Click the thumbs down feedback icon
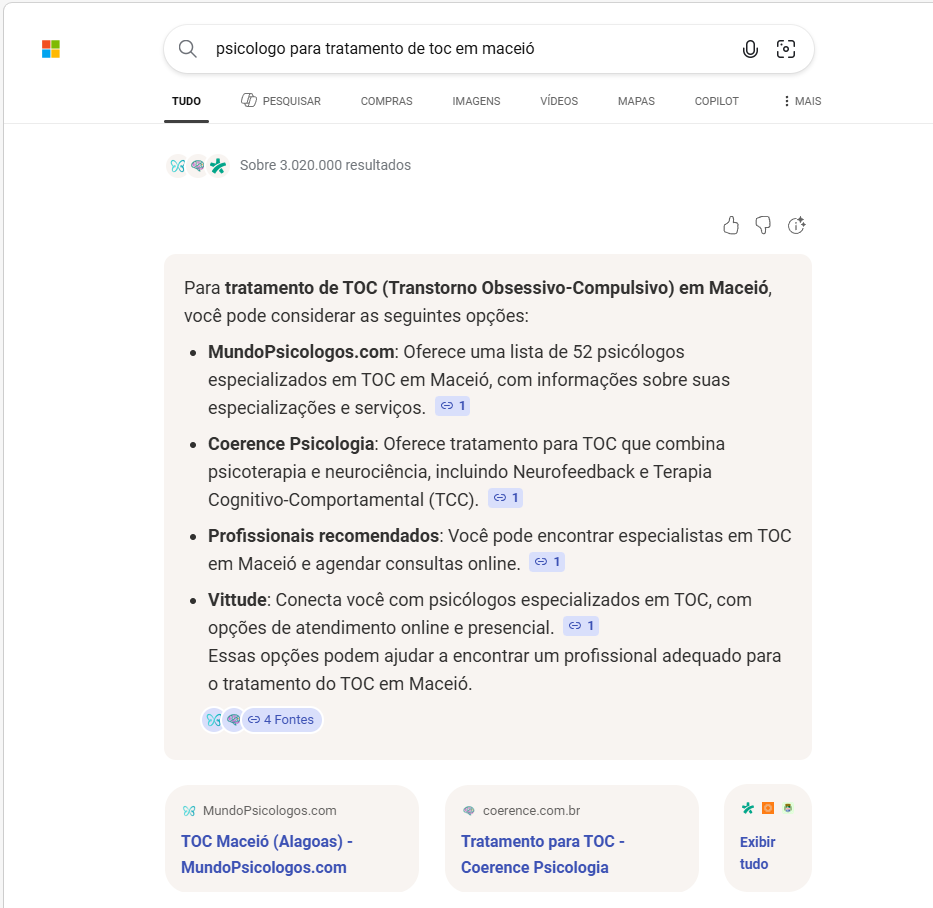Screen dimensions: 933x908 click(x=763, y=226)
